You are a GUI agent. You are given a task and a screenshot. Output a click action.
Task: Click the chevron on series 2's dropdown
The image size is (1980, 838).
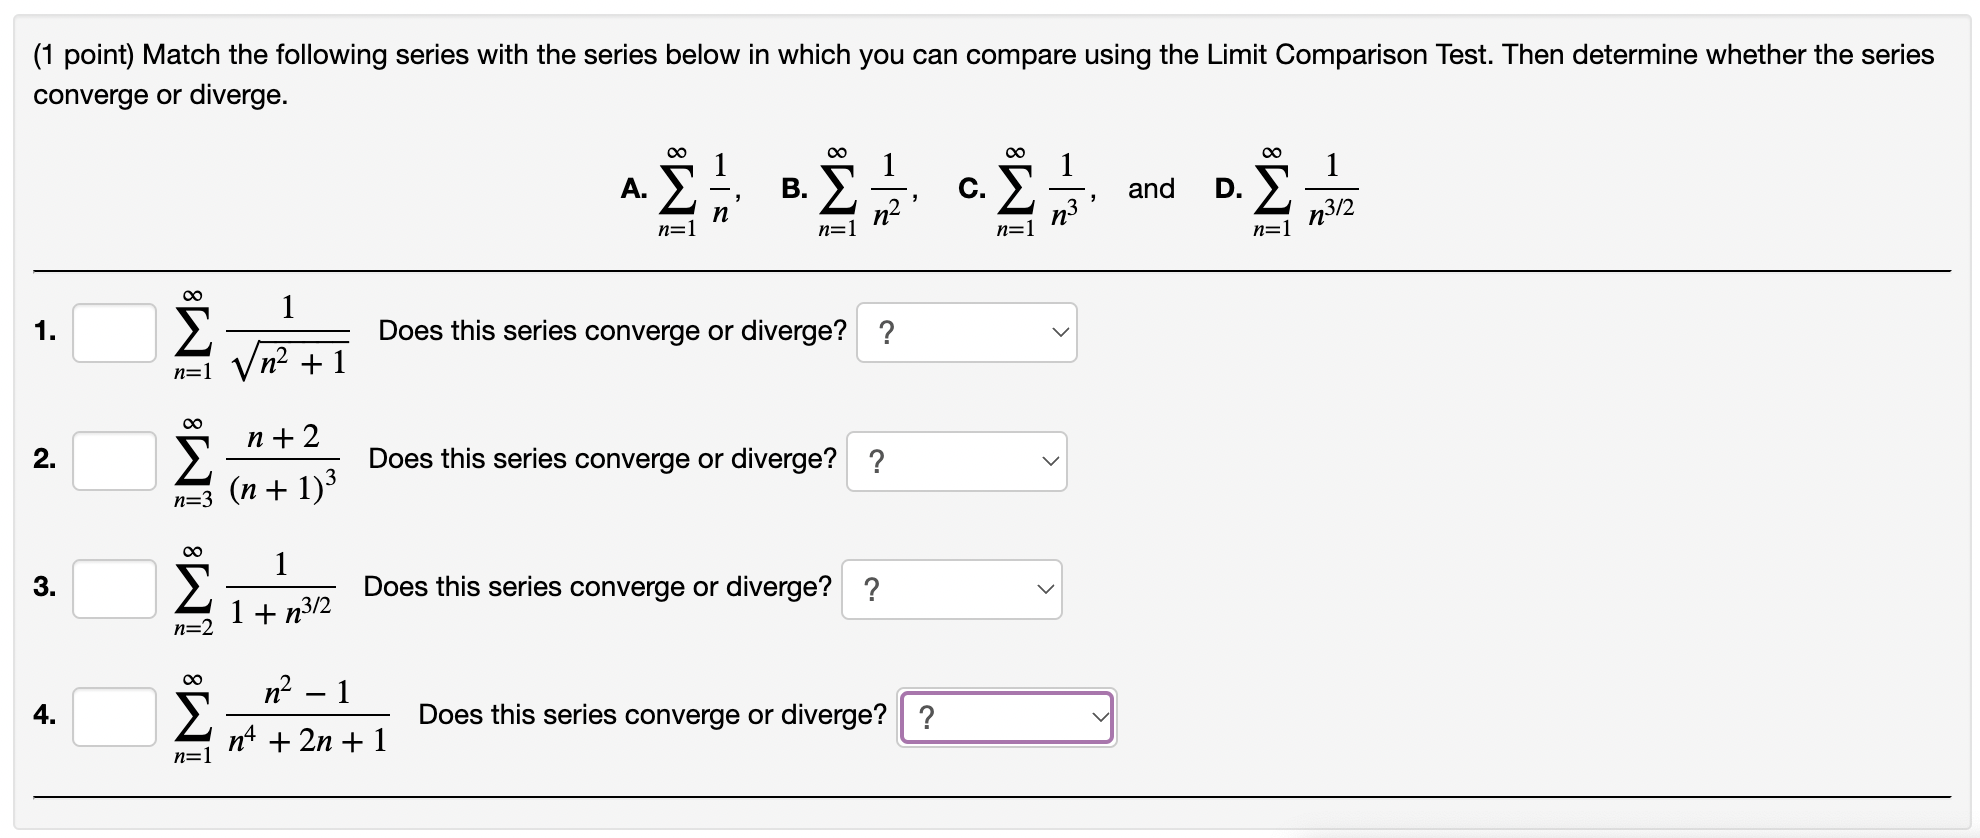(1050, 460)
